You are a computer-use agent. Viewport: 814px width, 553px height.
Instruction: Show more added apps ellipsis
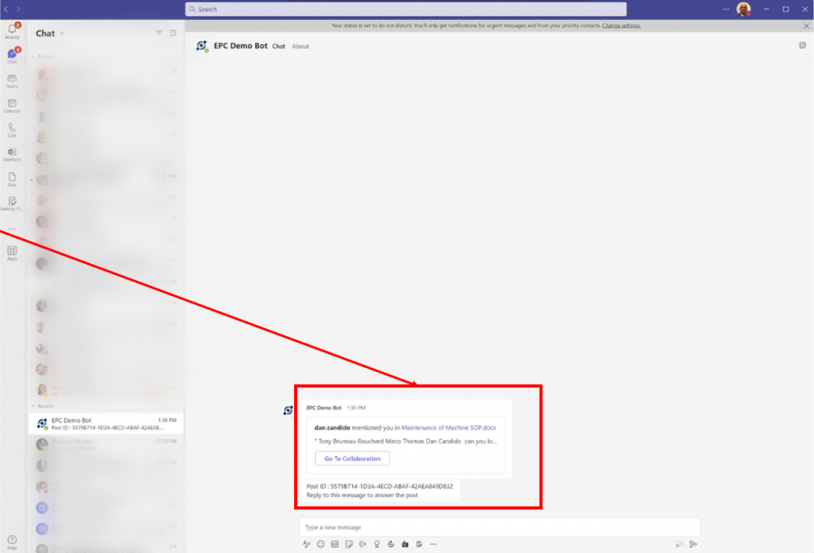[12, 228]
